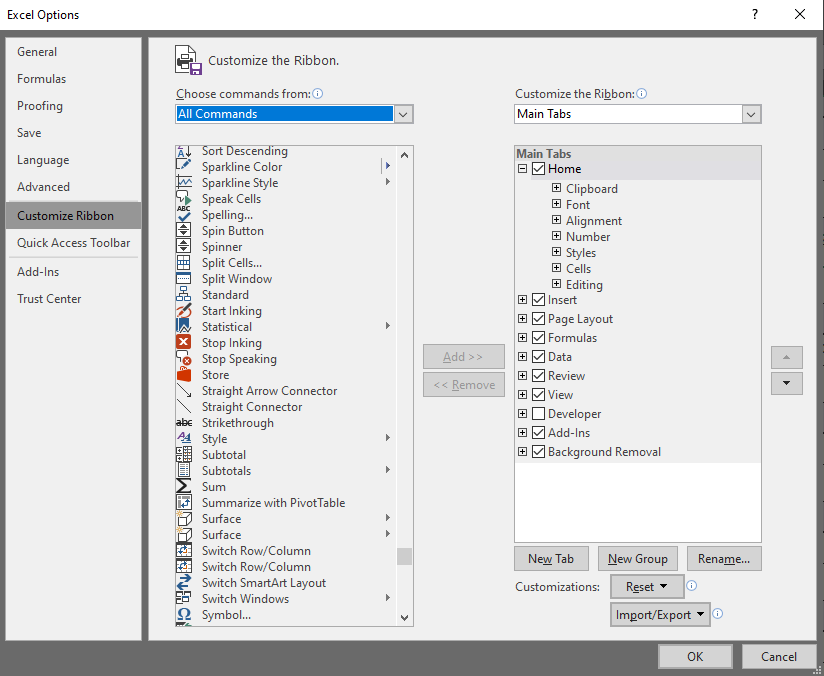Click the move-down arrow beside the tabs list

point(787,383)
